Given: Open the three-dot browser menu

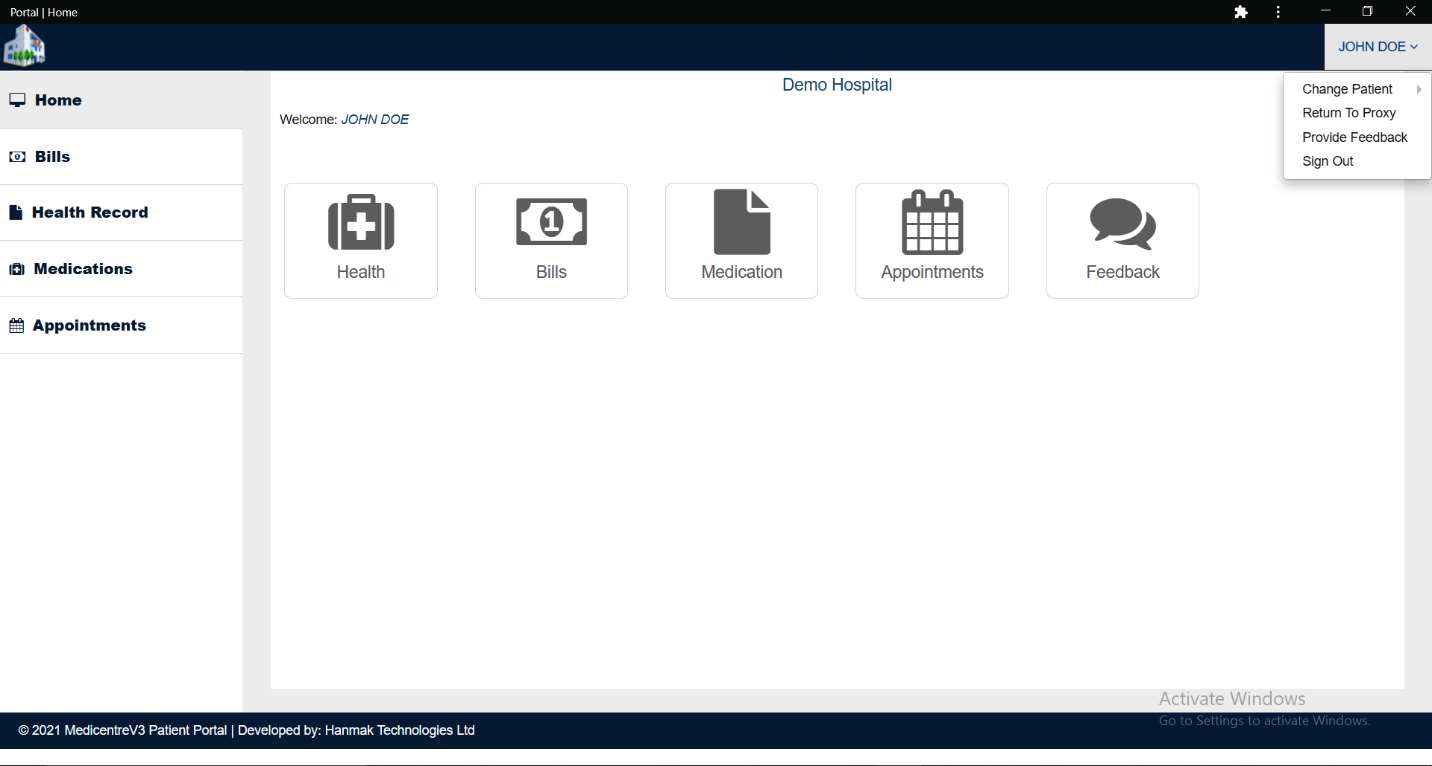Looking at the screenshot, I should pyautogui.click(x=1278, y=12).
